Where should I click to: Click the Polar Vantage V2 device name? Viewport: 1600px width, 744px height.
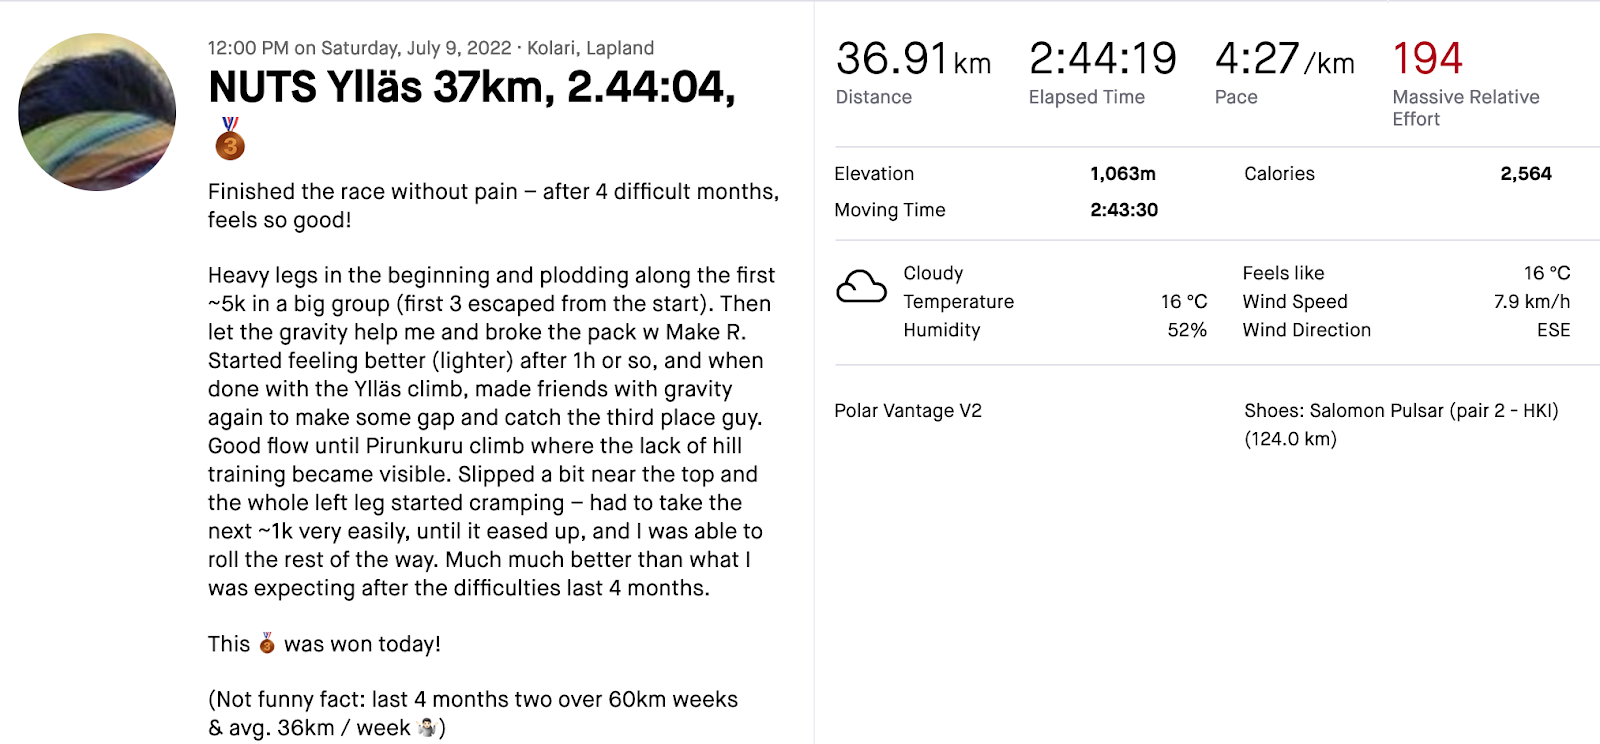(x=908, y=410)
